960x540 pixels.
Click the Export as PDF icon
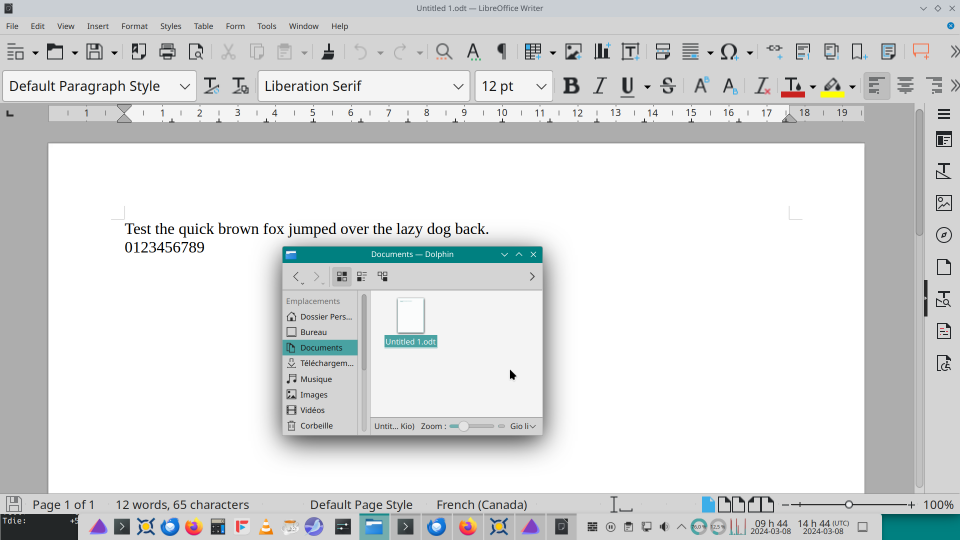pyautogui.click(x=138, y=51)
